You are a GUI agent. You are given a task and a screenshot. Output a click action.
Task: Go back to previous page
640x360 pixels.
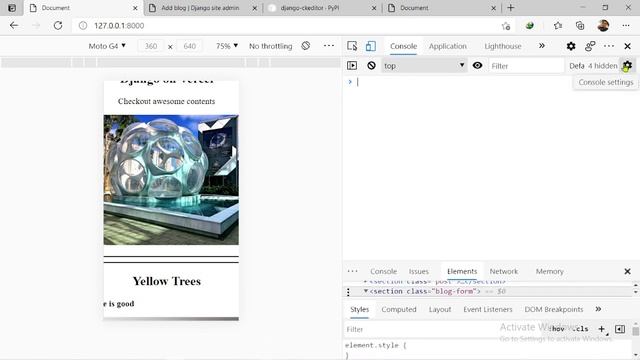click(14, 26)
